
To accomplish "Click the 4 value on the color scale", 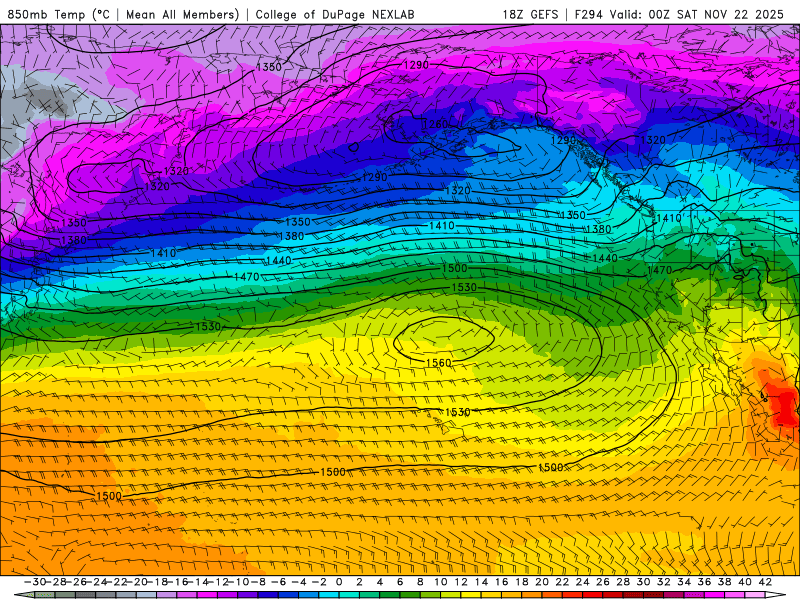I will coord(380,582).
